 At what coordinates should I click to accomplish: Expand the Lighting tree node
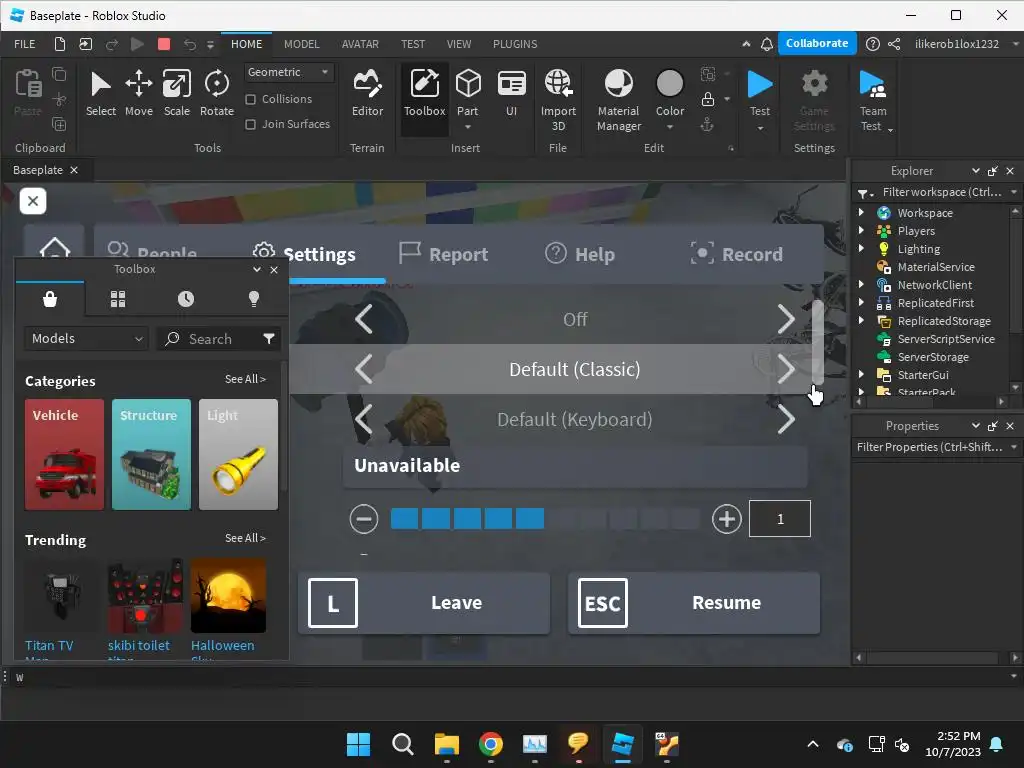tap(861, 248)
